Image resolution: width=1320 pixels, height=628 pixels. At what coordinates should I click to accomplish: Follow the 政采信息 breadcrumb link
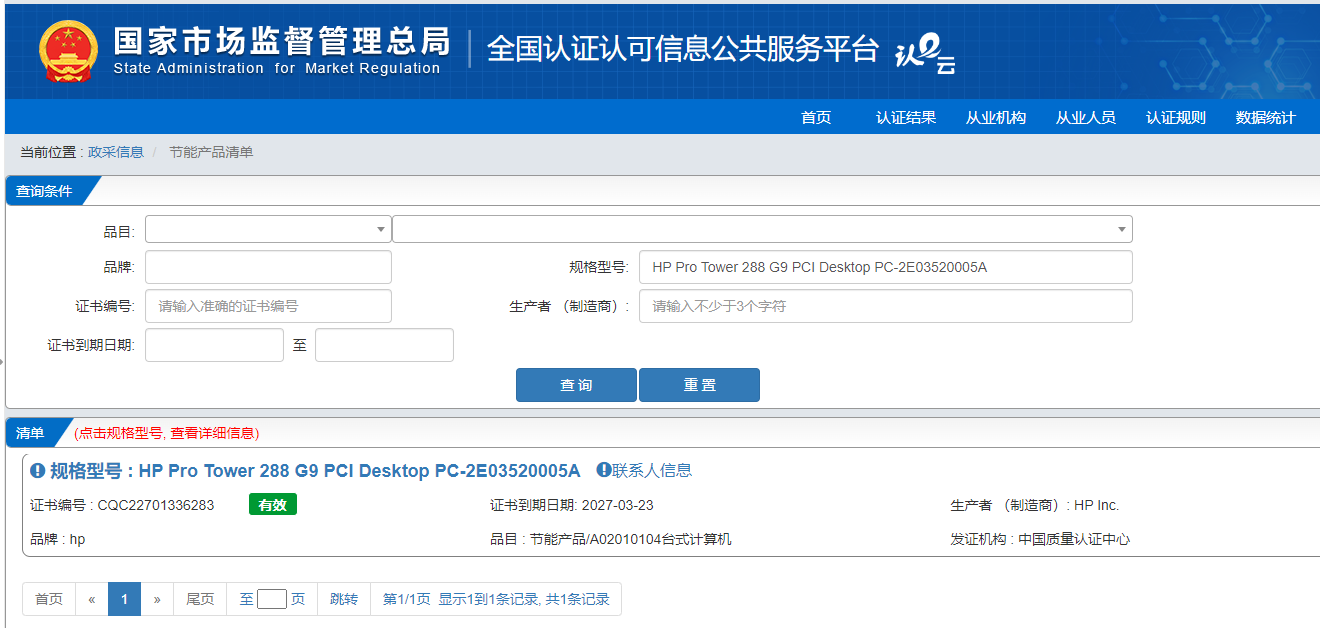coord(116,152)
